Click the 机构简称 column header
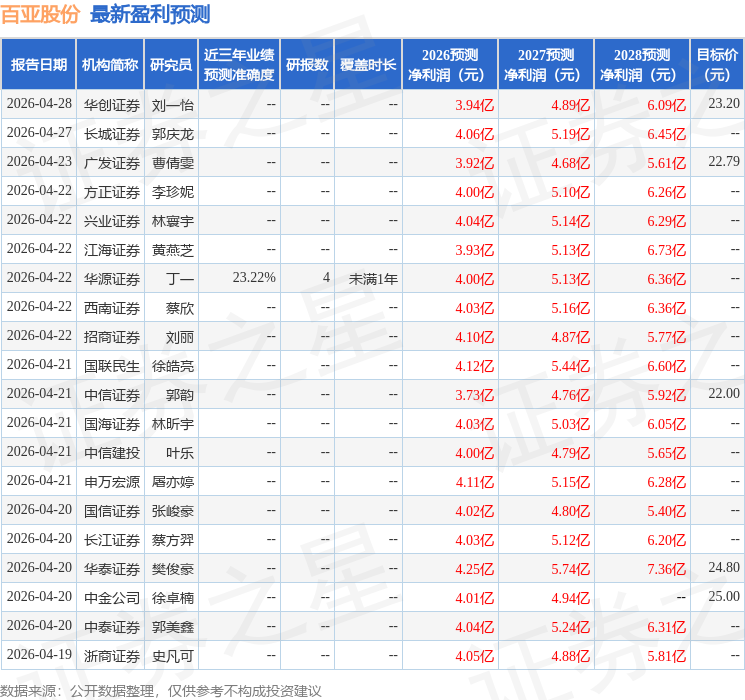This screenshot has width=745, height=700. tap(110, 65)
